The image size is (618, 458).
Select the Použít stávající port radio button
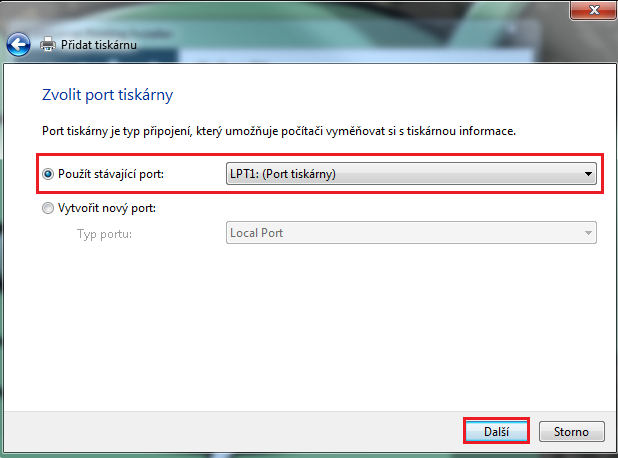pyautogui.click(x=48, y=174)
